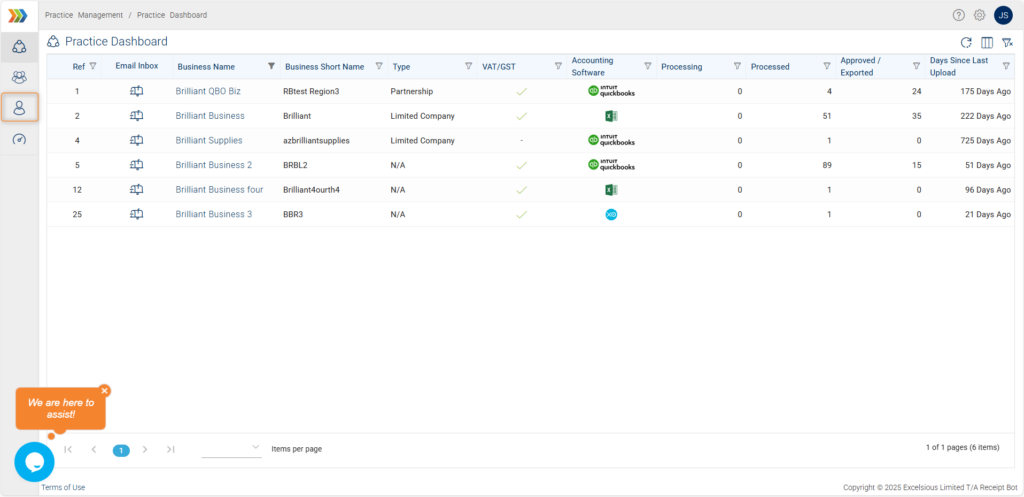The height and width of the screenshot is (497, 1024).
Task: Click Practice Management in the breadcrumb
Action: point(84,15)
